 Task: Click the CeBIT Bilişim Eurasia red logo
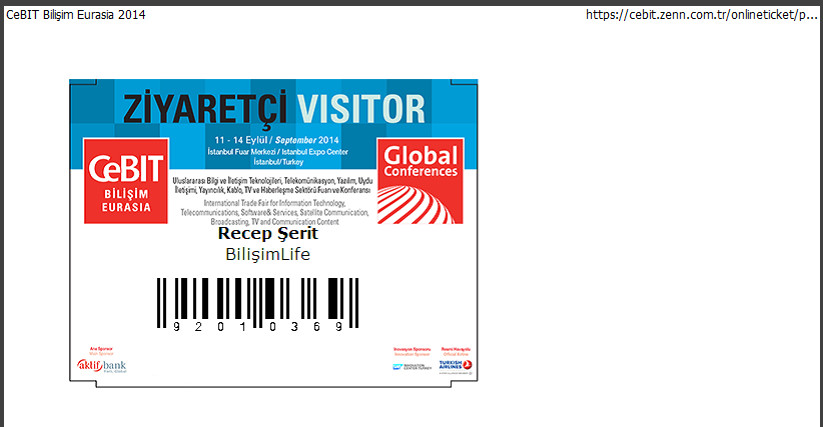tap(126, 181)
